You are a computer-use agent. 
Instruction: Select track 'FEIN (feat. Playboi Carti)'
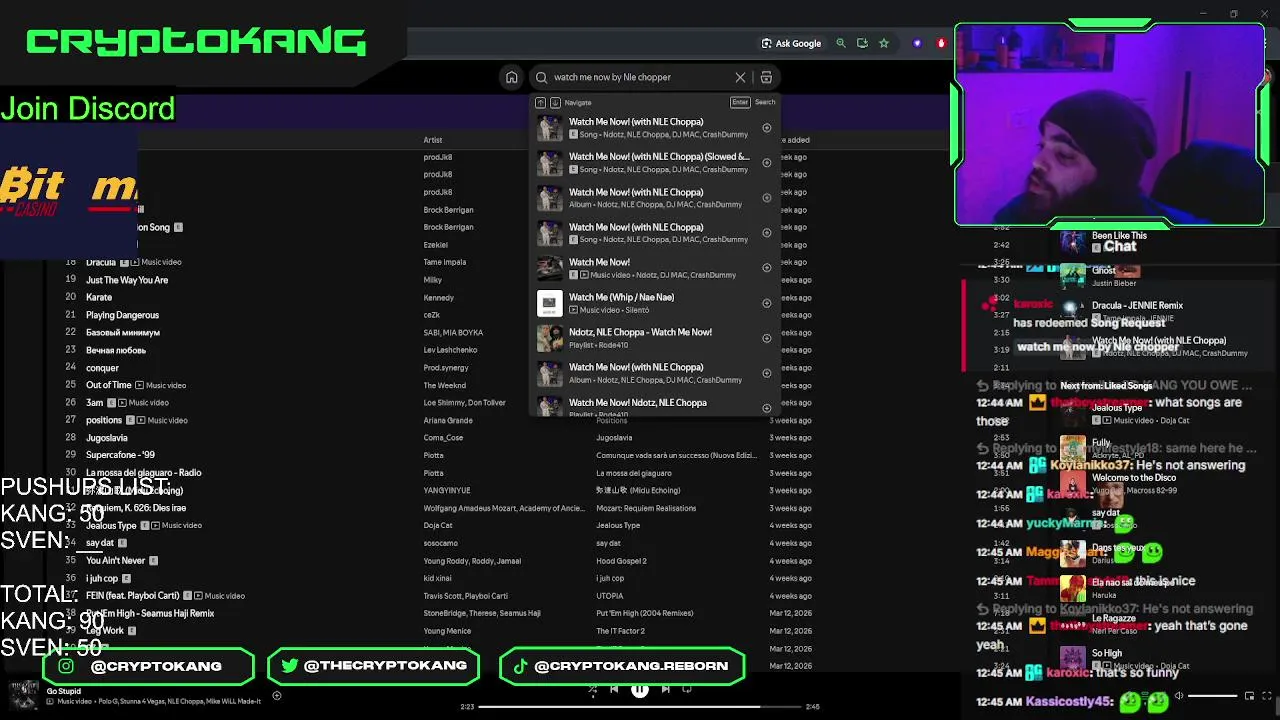click(x=133, y=595)
